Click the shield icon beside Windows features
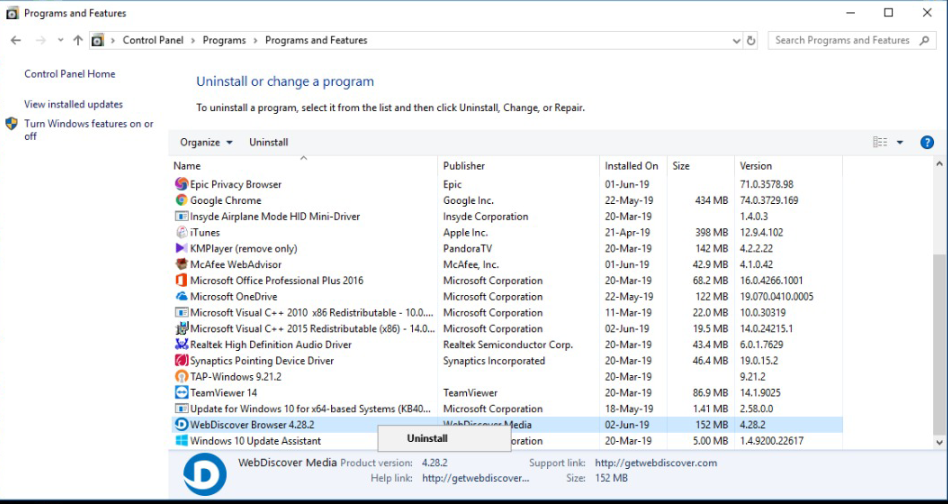 [x=11, y=124]
